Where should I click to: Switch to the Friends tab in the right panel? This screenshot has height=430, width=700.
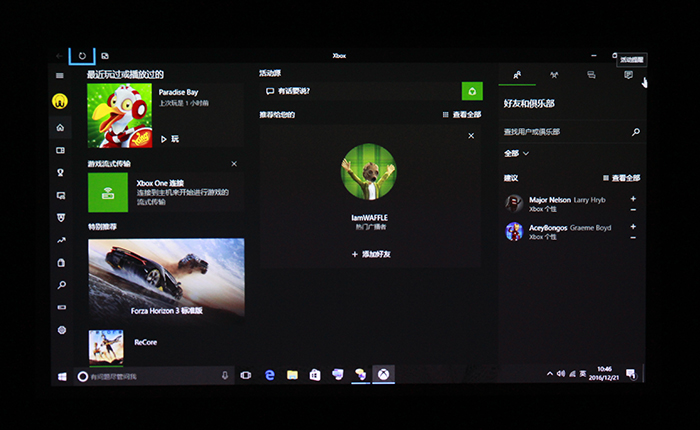[x=517, y=75]
